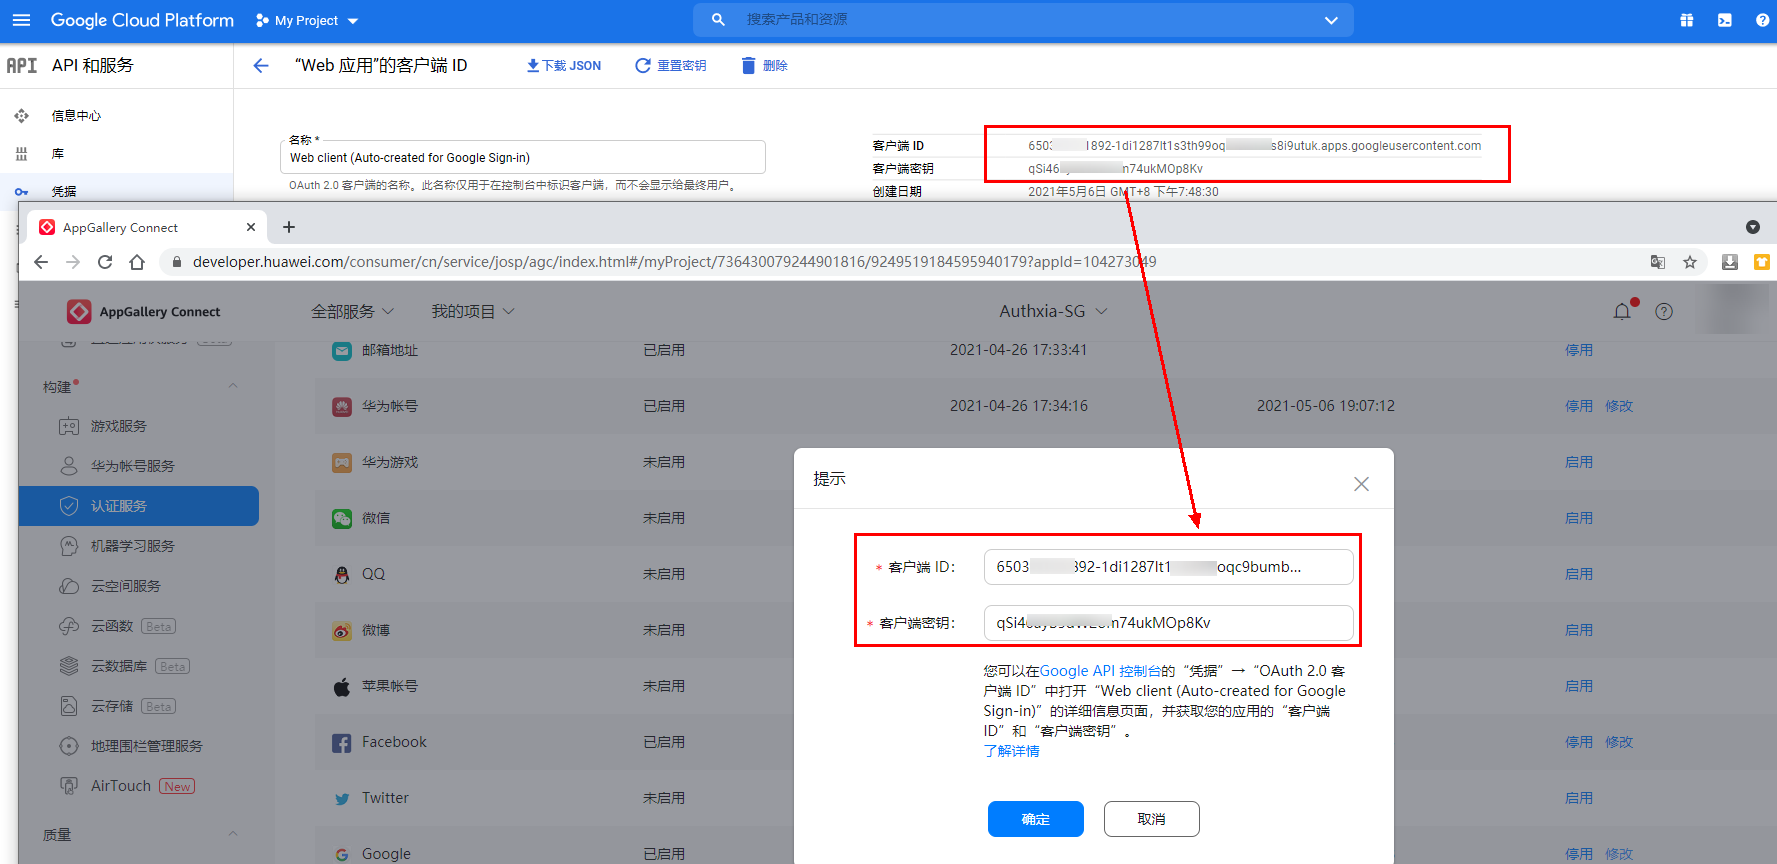The width and height of the screenshot is (1777, 864).
Task: Click the 邮箱地址 mail provider icon
Action: click(342, 351)
